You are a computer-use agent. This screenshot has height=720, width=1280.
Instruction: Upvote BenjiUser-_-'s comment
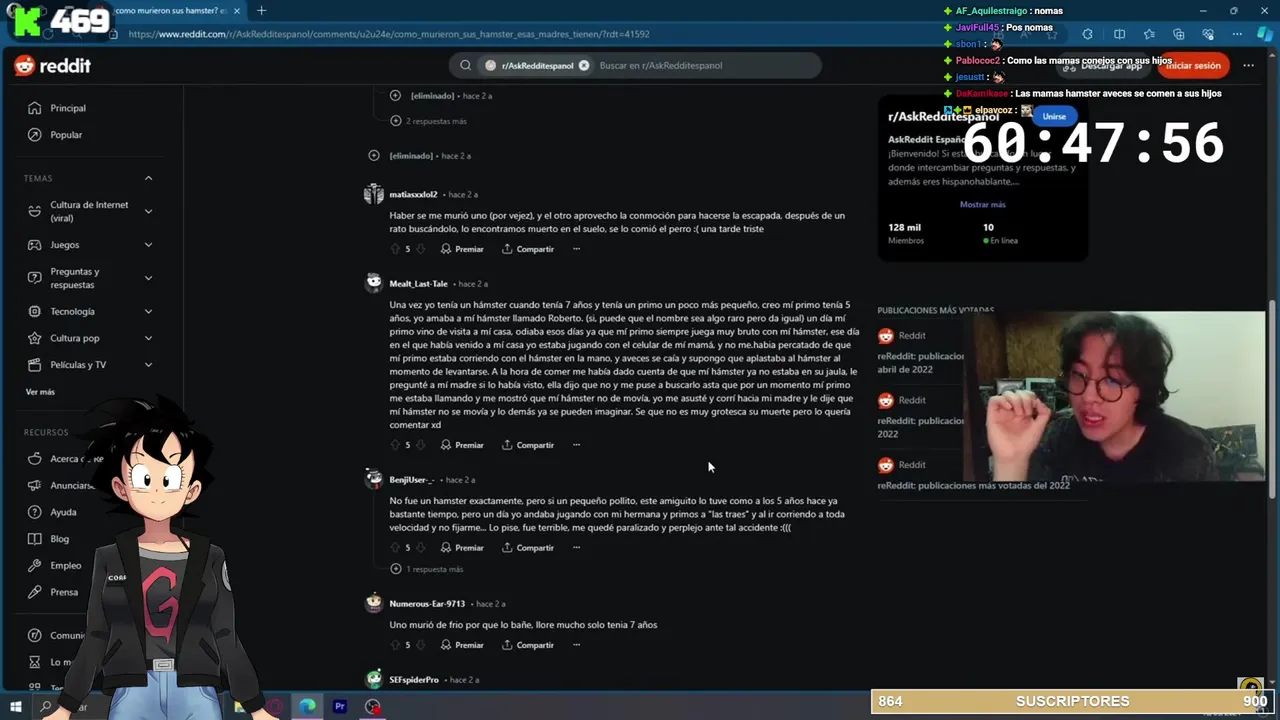coord(394,548)
